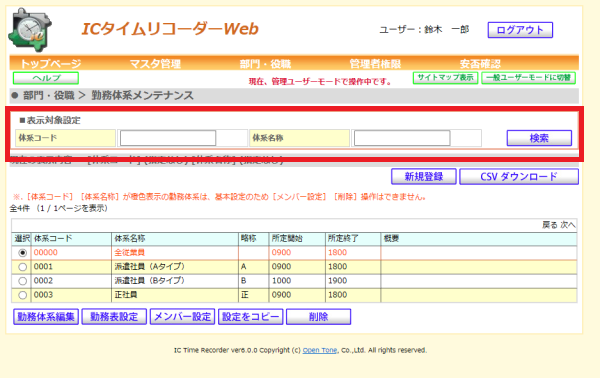Click the ログアウト button
600x378 pixels.
[520, 30]
